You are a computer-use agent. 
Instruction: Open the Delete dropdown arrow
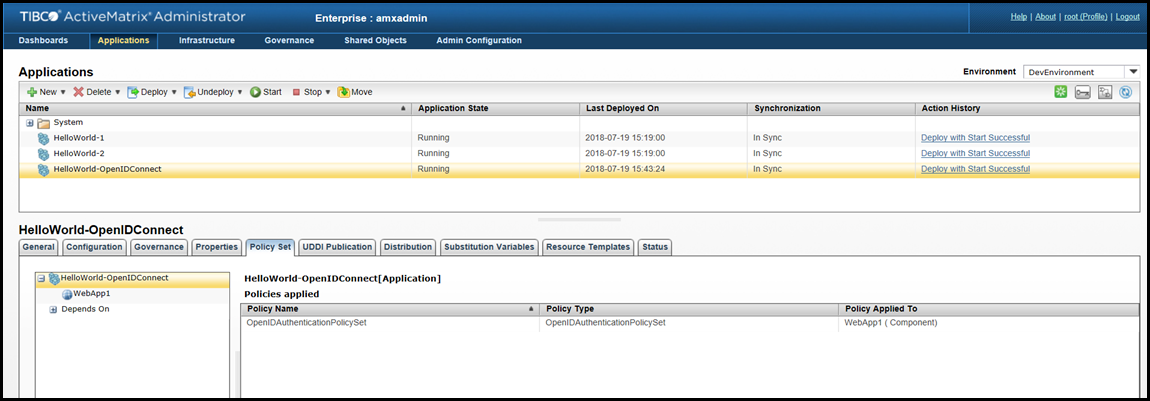117,92
